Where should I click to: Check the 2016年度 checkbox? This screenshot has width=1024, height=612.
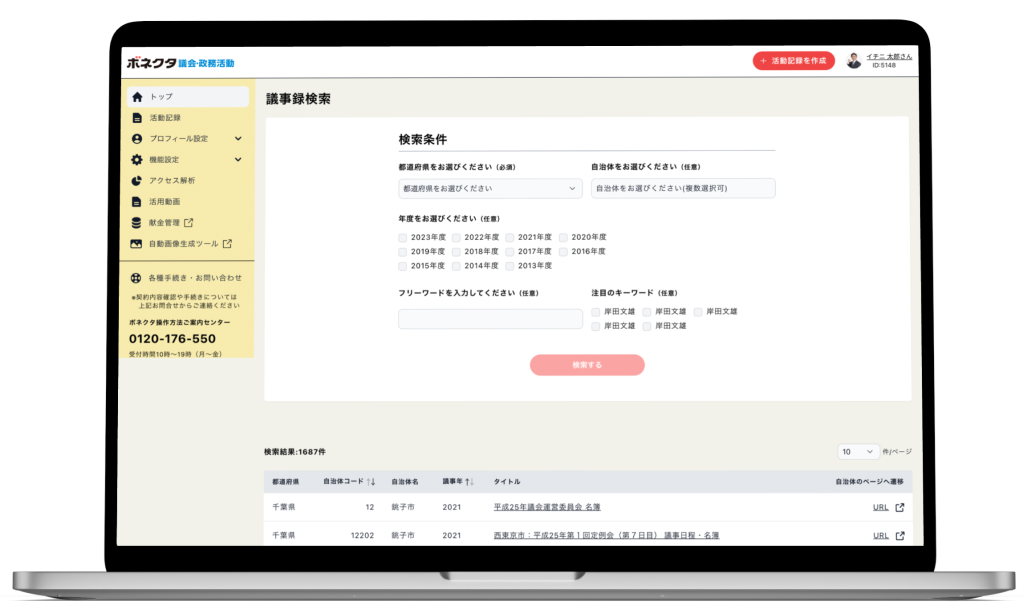tap(564, 252)
